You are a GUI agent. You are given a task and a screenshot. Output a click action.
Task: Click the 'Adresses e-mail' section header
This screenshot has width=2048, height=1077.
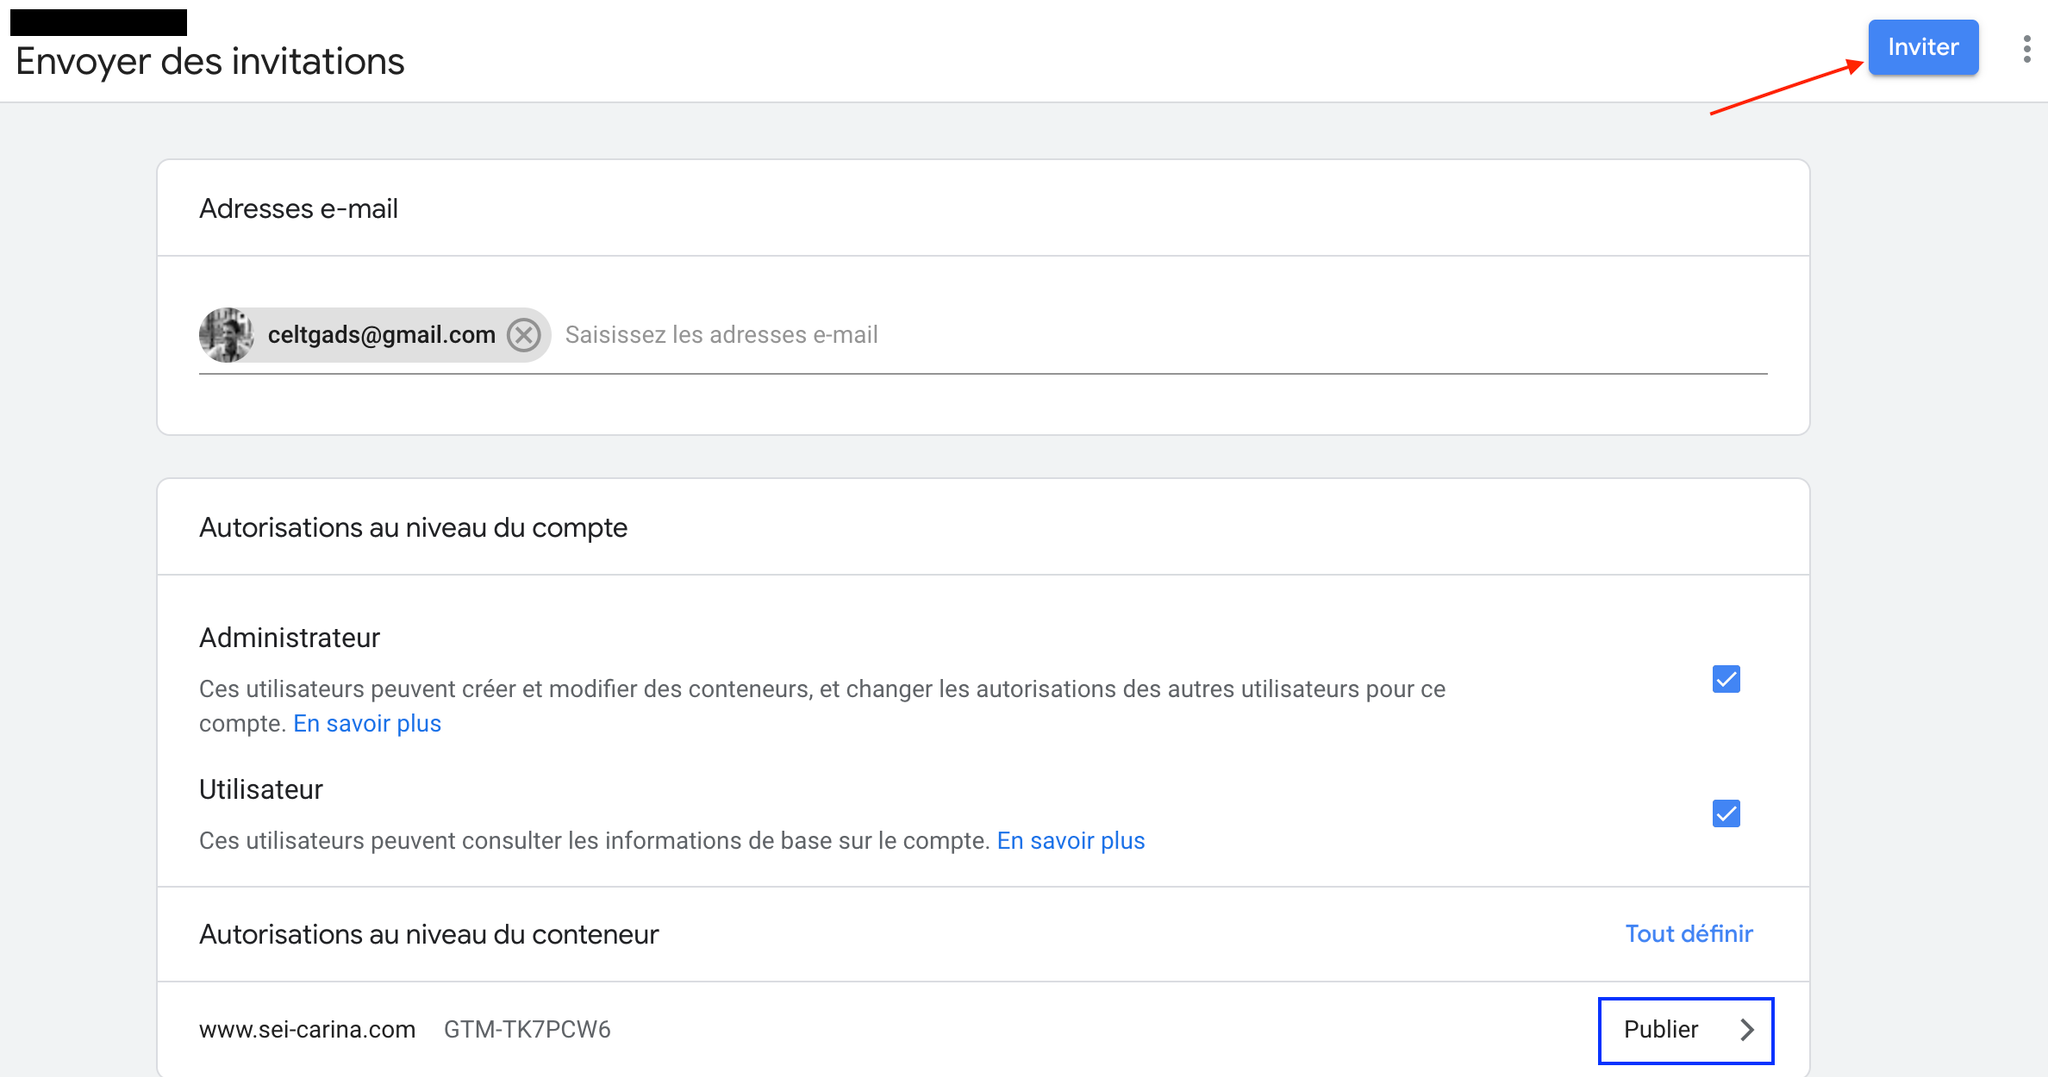298,209
